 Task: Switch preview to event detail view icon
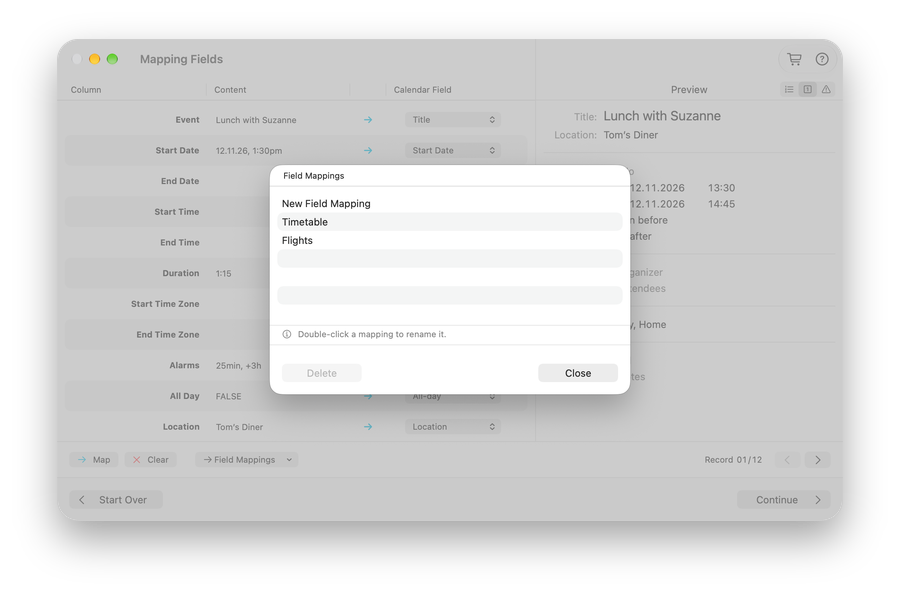coord(808,89)
